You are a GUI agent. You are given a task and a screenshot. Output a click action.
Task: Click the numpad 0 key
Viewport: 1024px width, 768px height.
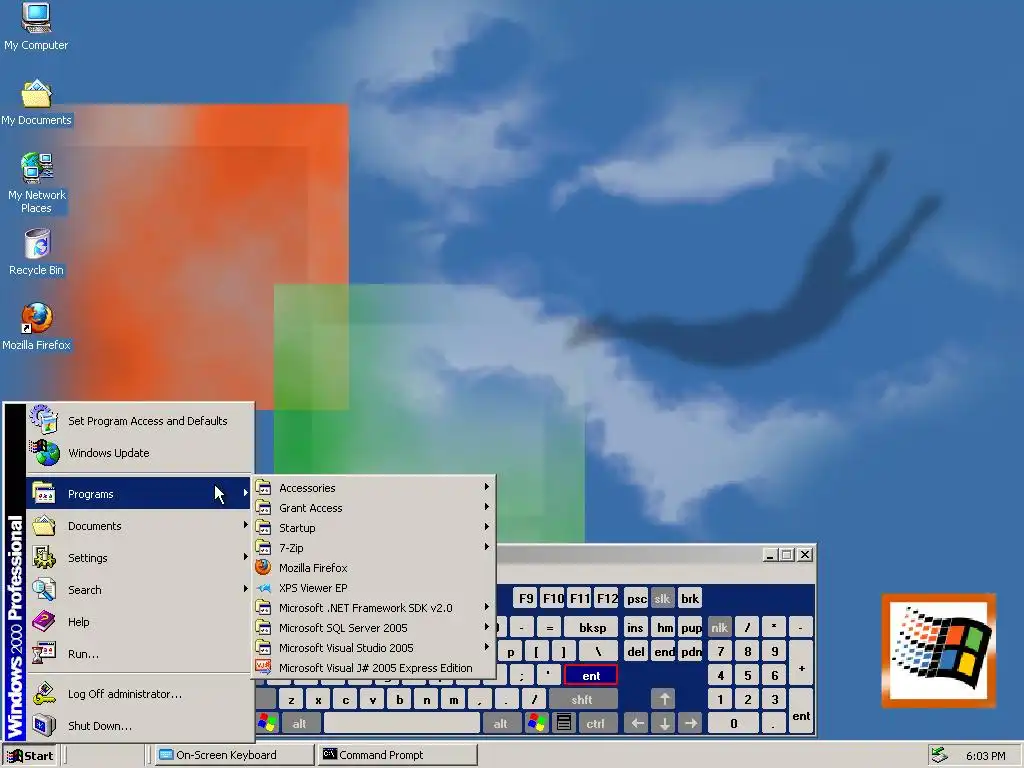[x=733, y=723]
